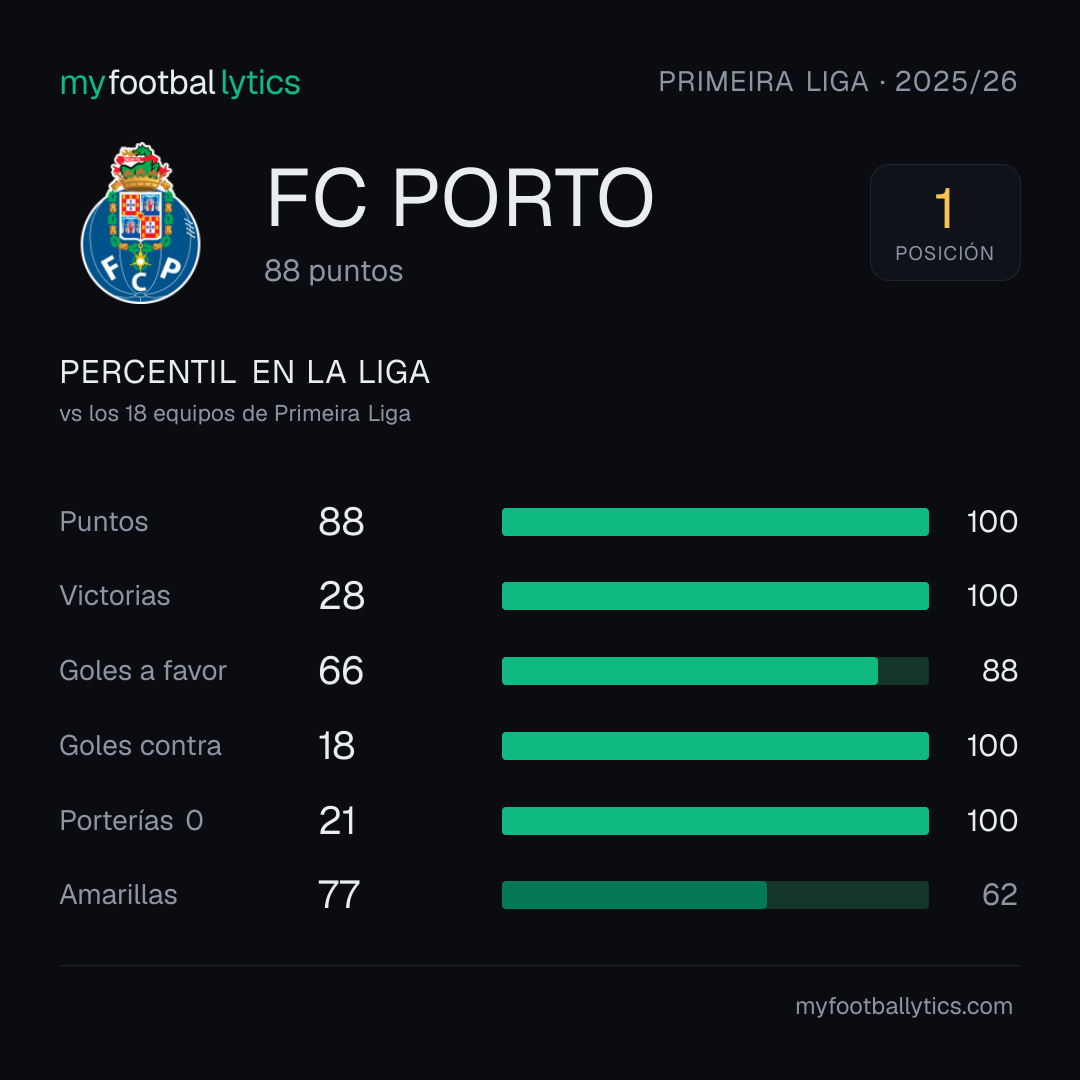Click the Porterías 0 percentile bar
1080x1080 pixels.
coord(715,821)
